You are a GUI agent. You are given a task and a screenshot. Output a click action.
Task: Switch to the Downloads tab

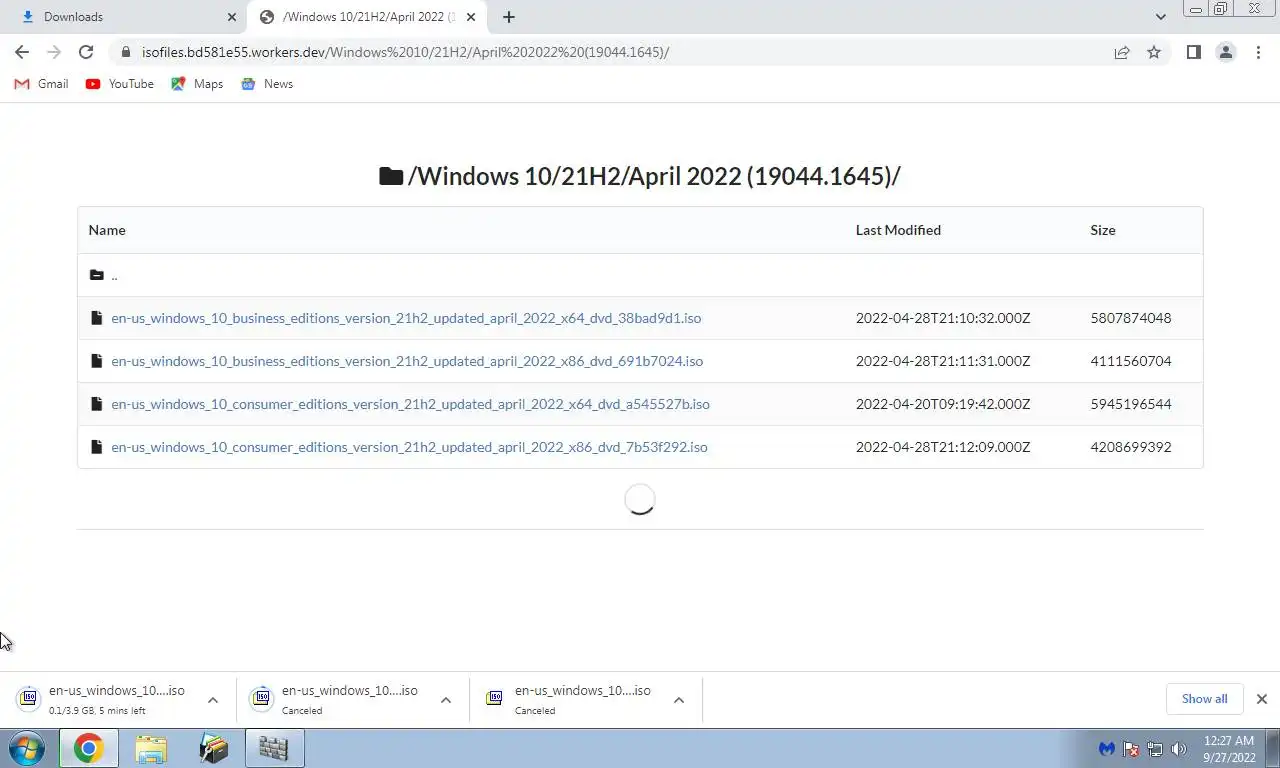click(x=122, y=17)
